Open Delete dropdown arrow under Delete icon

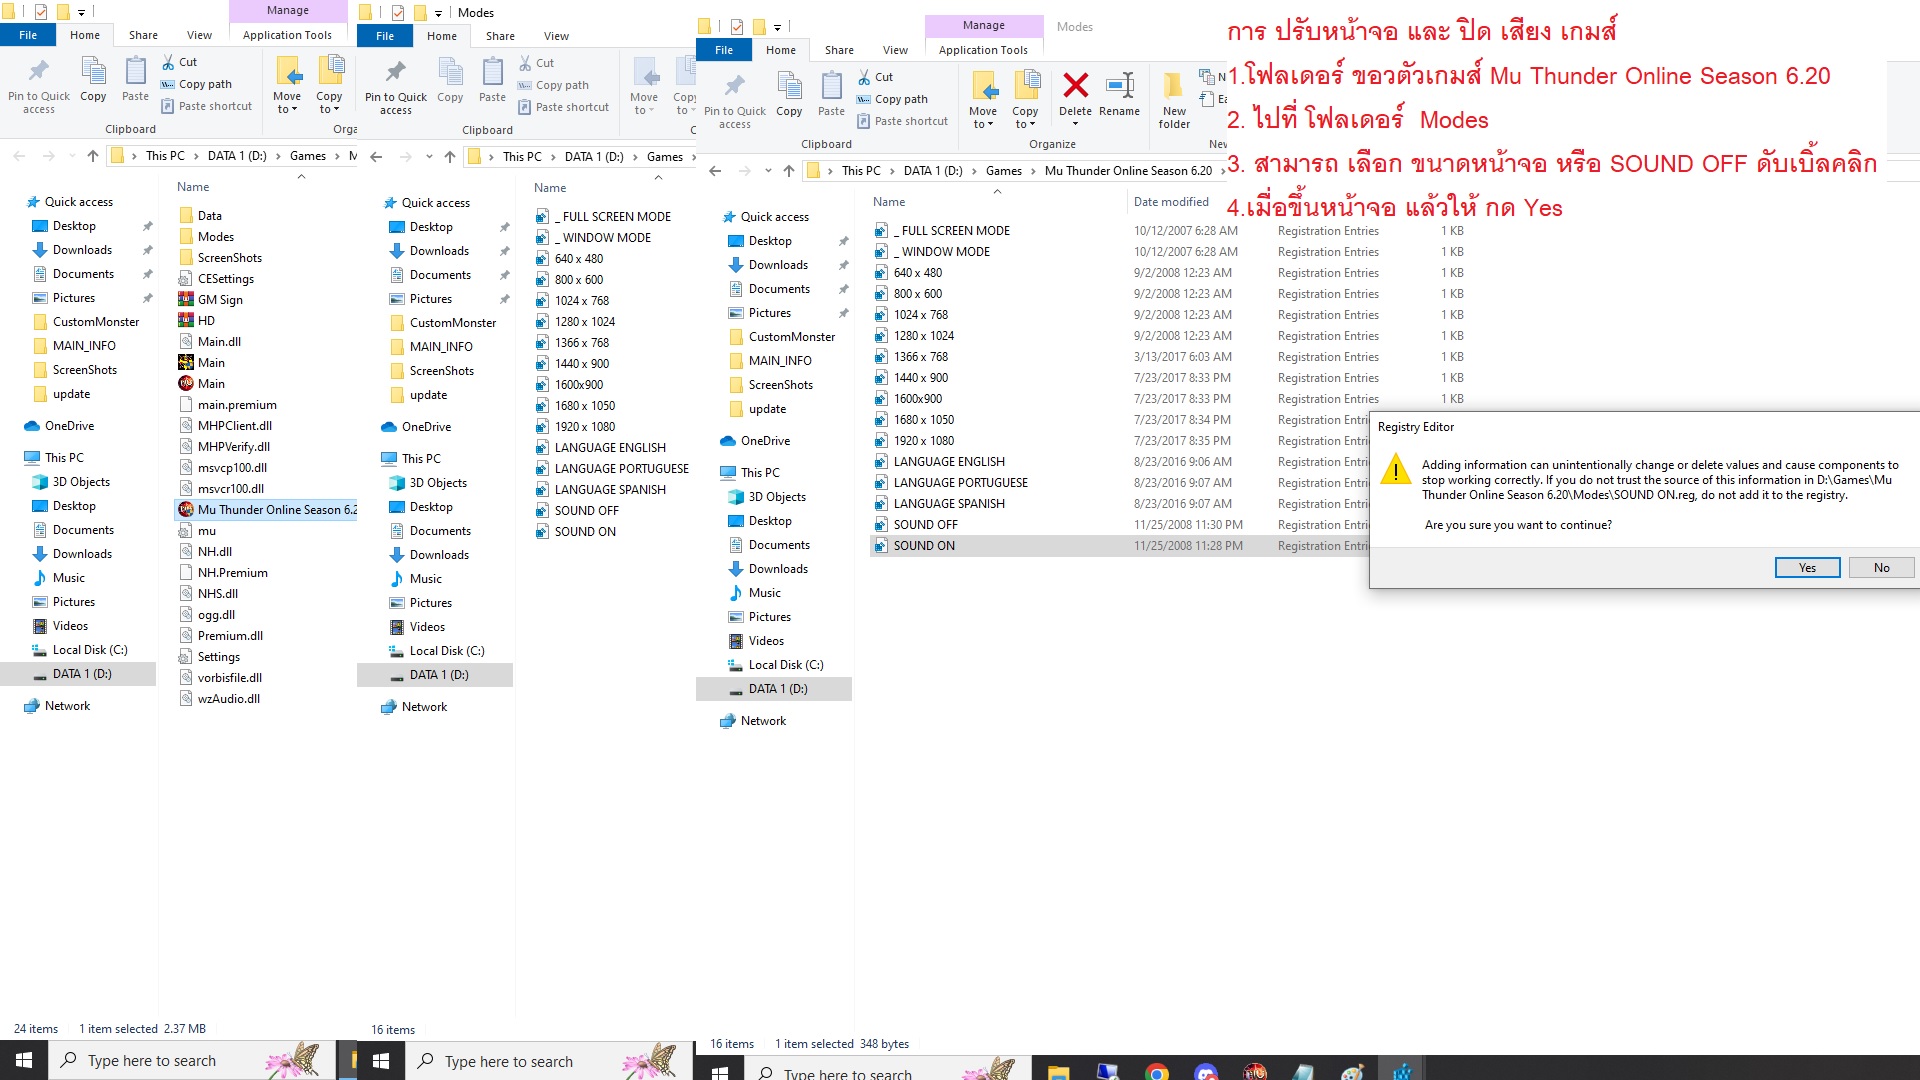pos(1075,124)
